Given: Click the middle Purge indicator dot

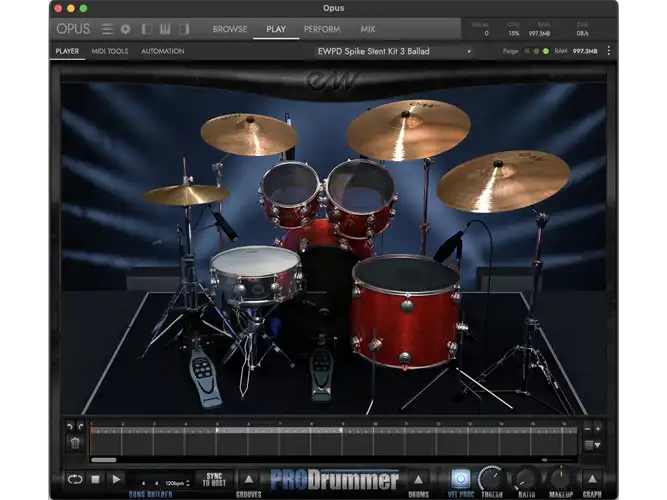Looking at the screenshot, I should click(x=536, y=51).
